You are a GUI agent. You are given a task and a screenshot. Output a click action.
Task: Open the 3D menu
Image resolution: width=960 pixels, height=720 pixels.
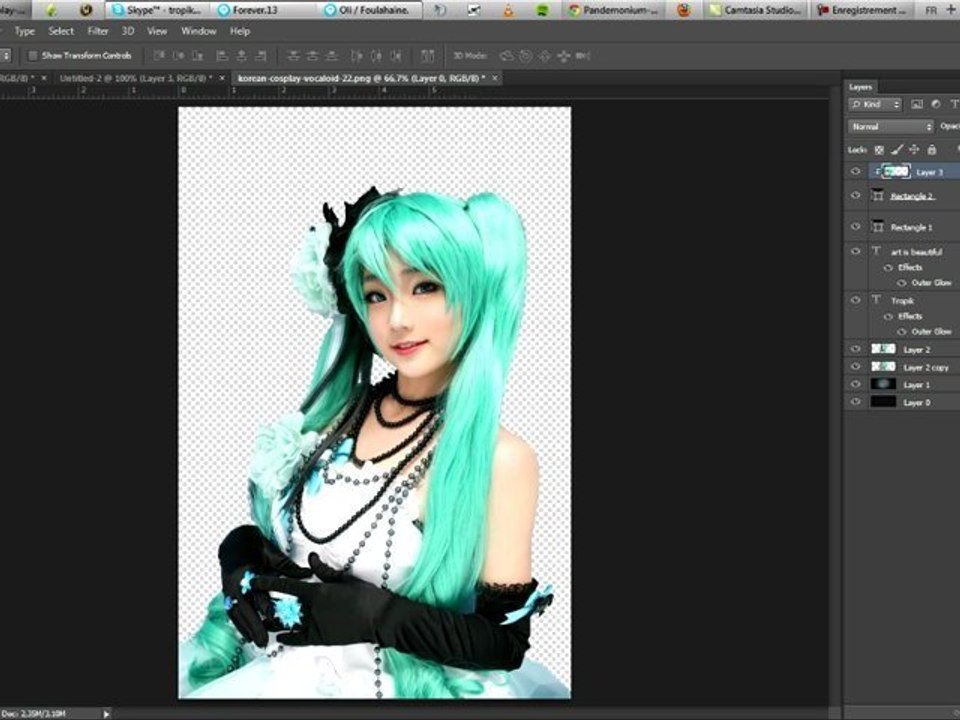pyautogui.click(x=127, y=31)
